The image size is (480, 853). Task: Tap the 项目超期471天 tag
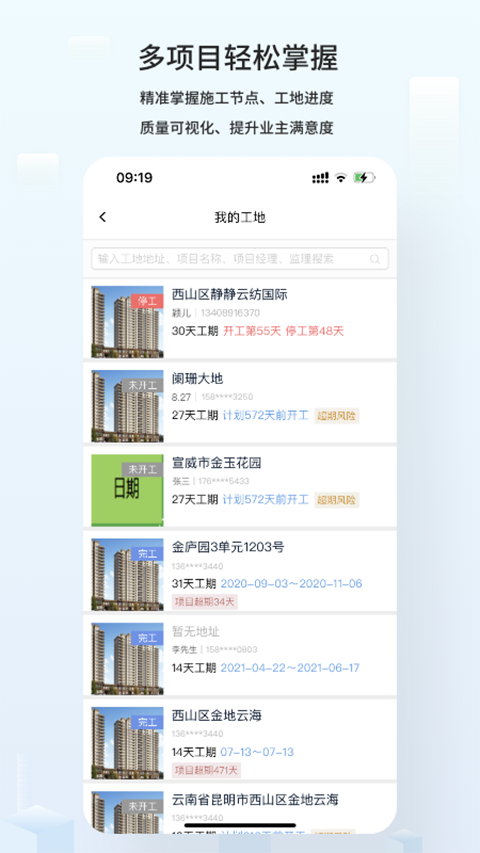point(206,770)
